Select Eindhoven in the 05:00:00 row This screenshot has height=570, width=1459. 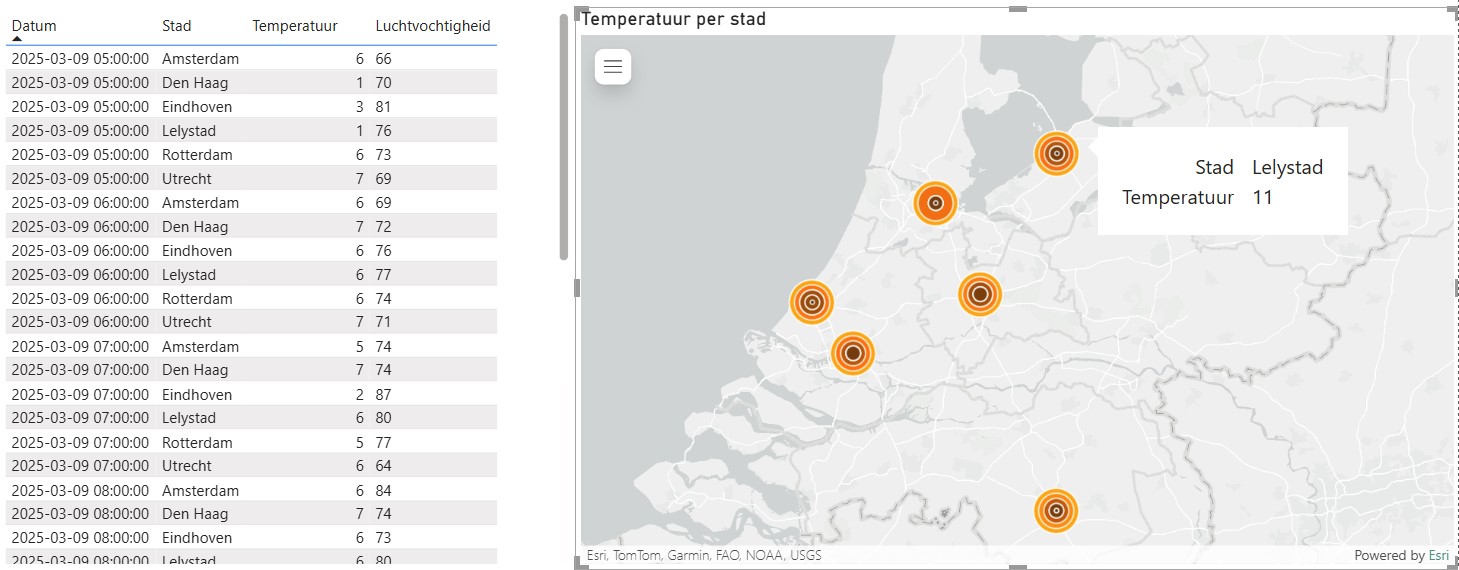pyautogui.click(x=197, y=107)
